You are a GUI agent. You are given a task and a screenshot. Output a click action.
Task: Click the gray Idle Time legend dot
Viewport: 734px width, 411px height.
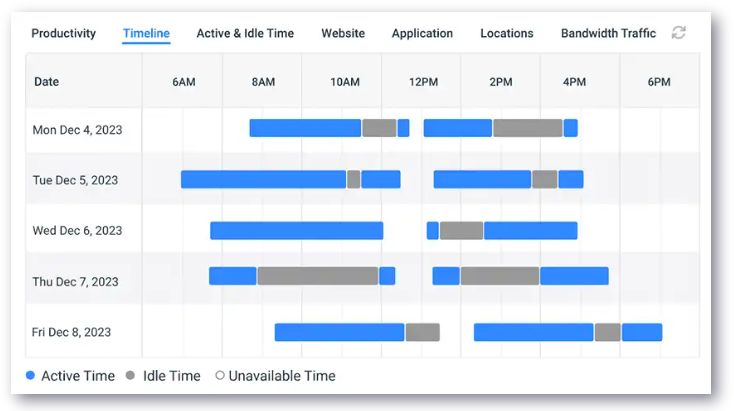pos(131,375)
